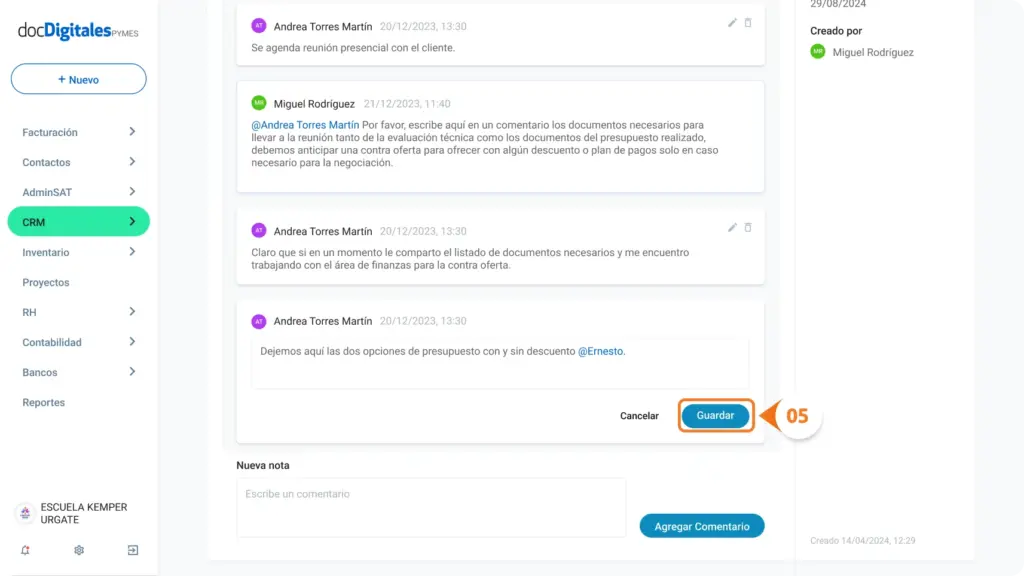This screenshot has height=576, width=1024.
Task: Click the docDigitales logo
Action: [78, 31]
